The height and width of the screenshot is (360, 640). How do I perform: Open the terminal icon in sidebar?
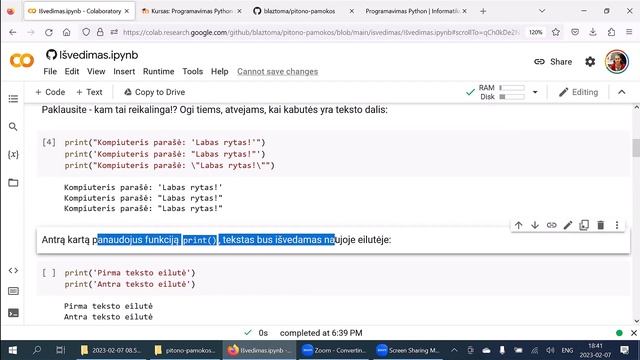coord(13,313)
